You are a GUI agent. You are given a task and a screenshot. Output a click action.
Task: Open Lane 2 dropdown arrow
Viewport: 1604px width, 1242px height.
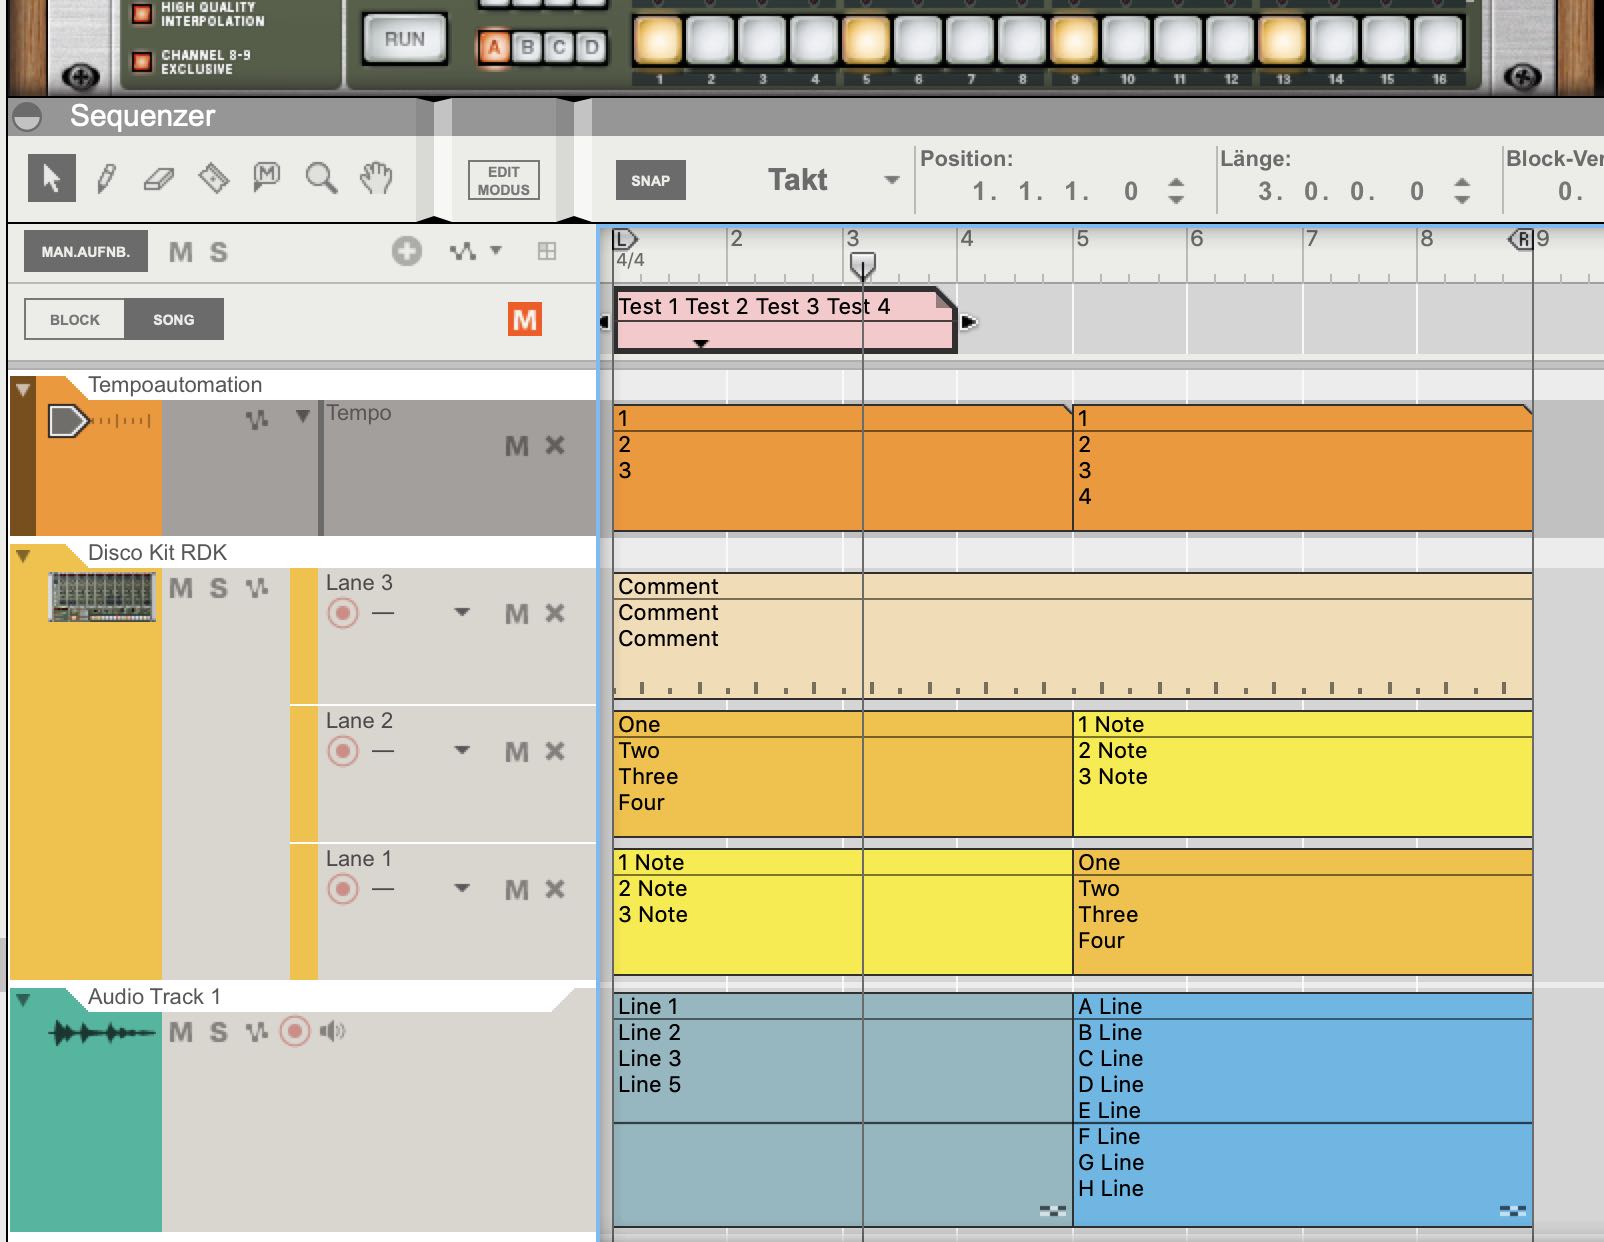pyautogui.click(x=462, y=750)
